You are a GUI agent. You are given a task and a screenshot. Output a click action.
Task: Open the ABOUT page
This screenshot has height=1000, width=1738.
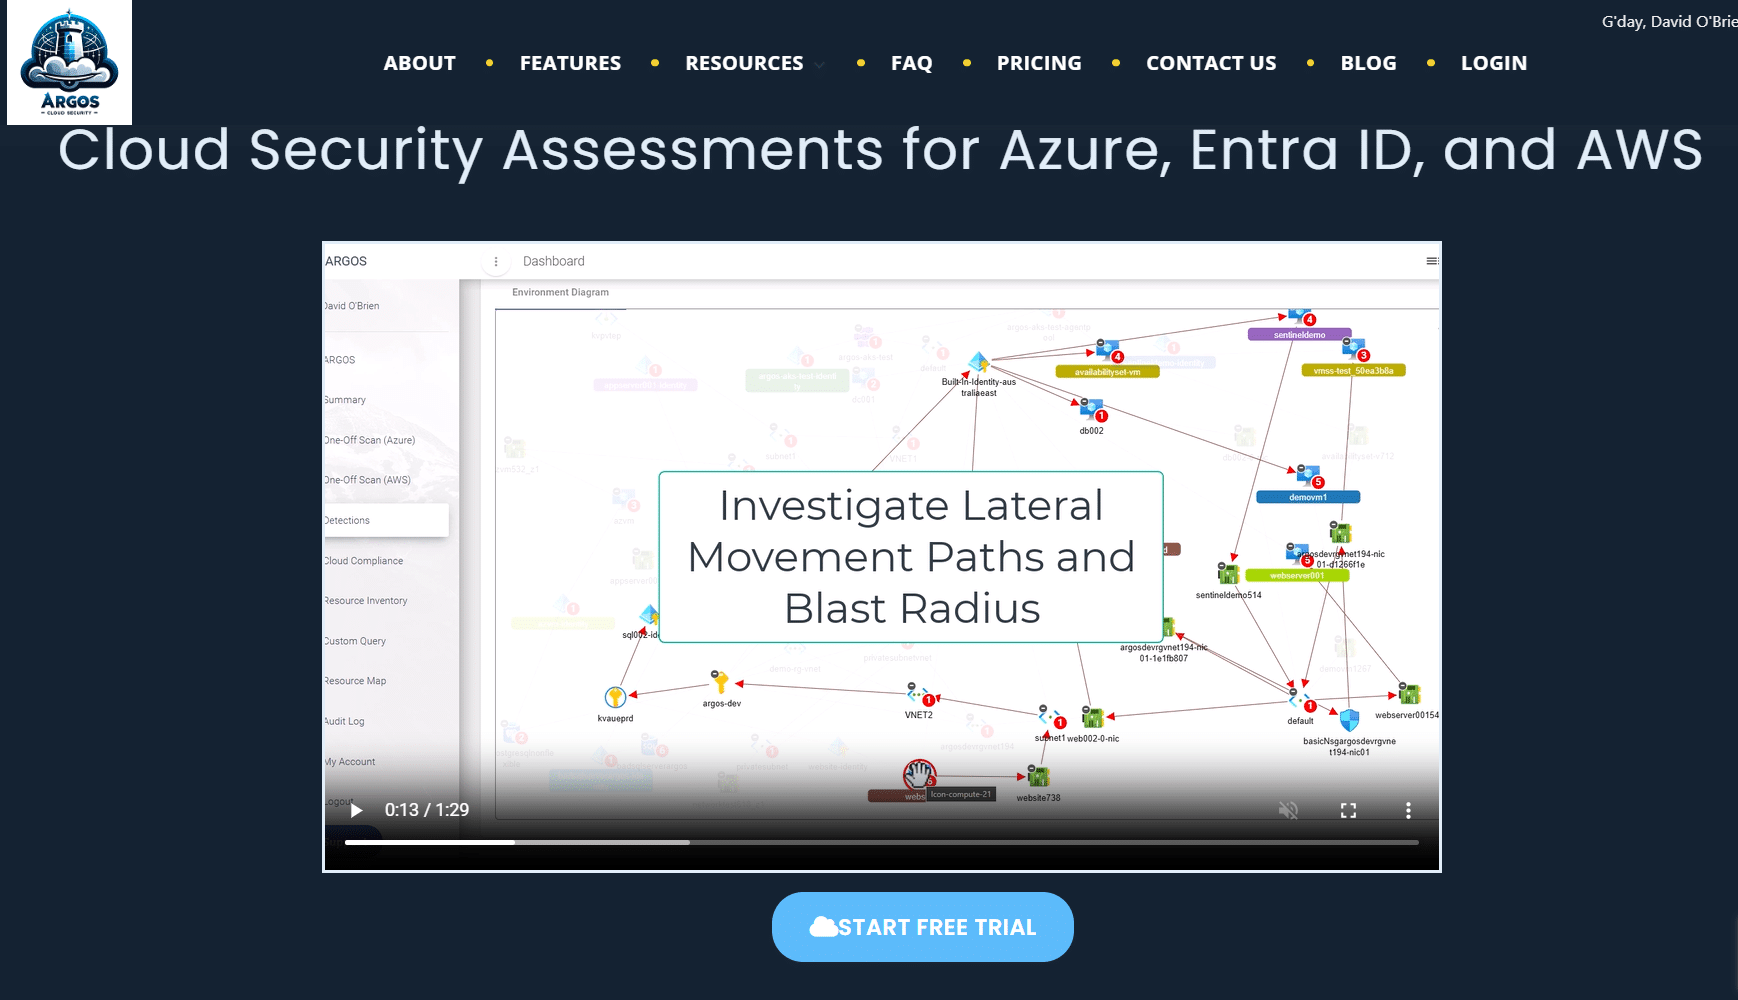[x=419, y=63]
